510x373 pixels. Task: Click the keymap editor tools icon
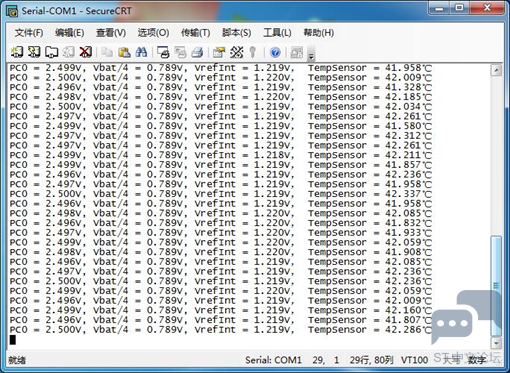click(236, 52)
